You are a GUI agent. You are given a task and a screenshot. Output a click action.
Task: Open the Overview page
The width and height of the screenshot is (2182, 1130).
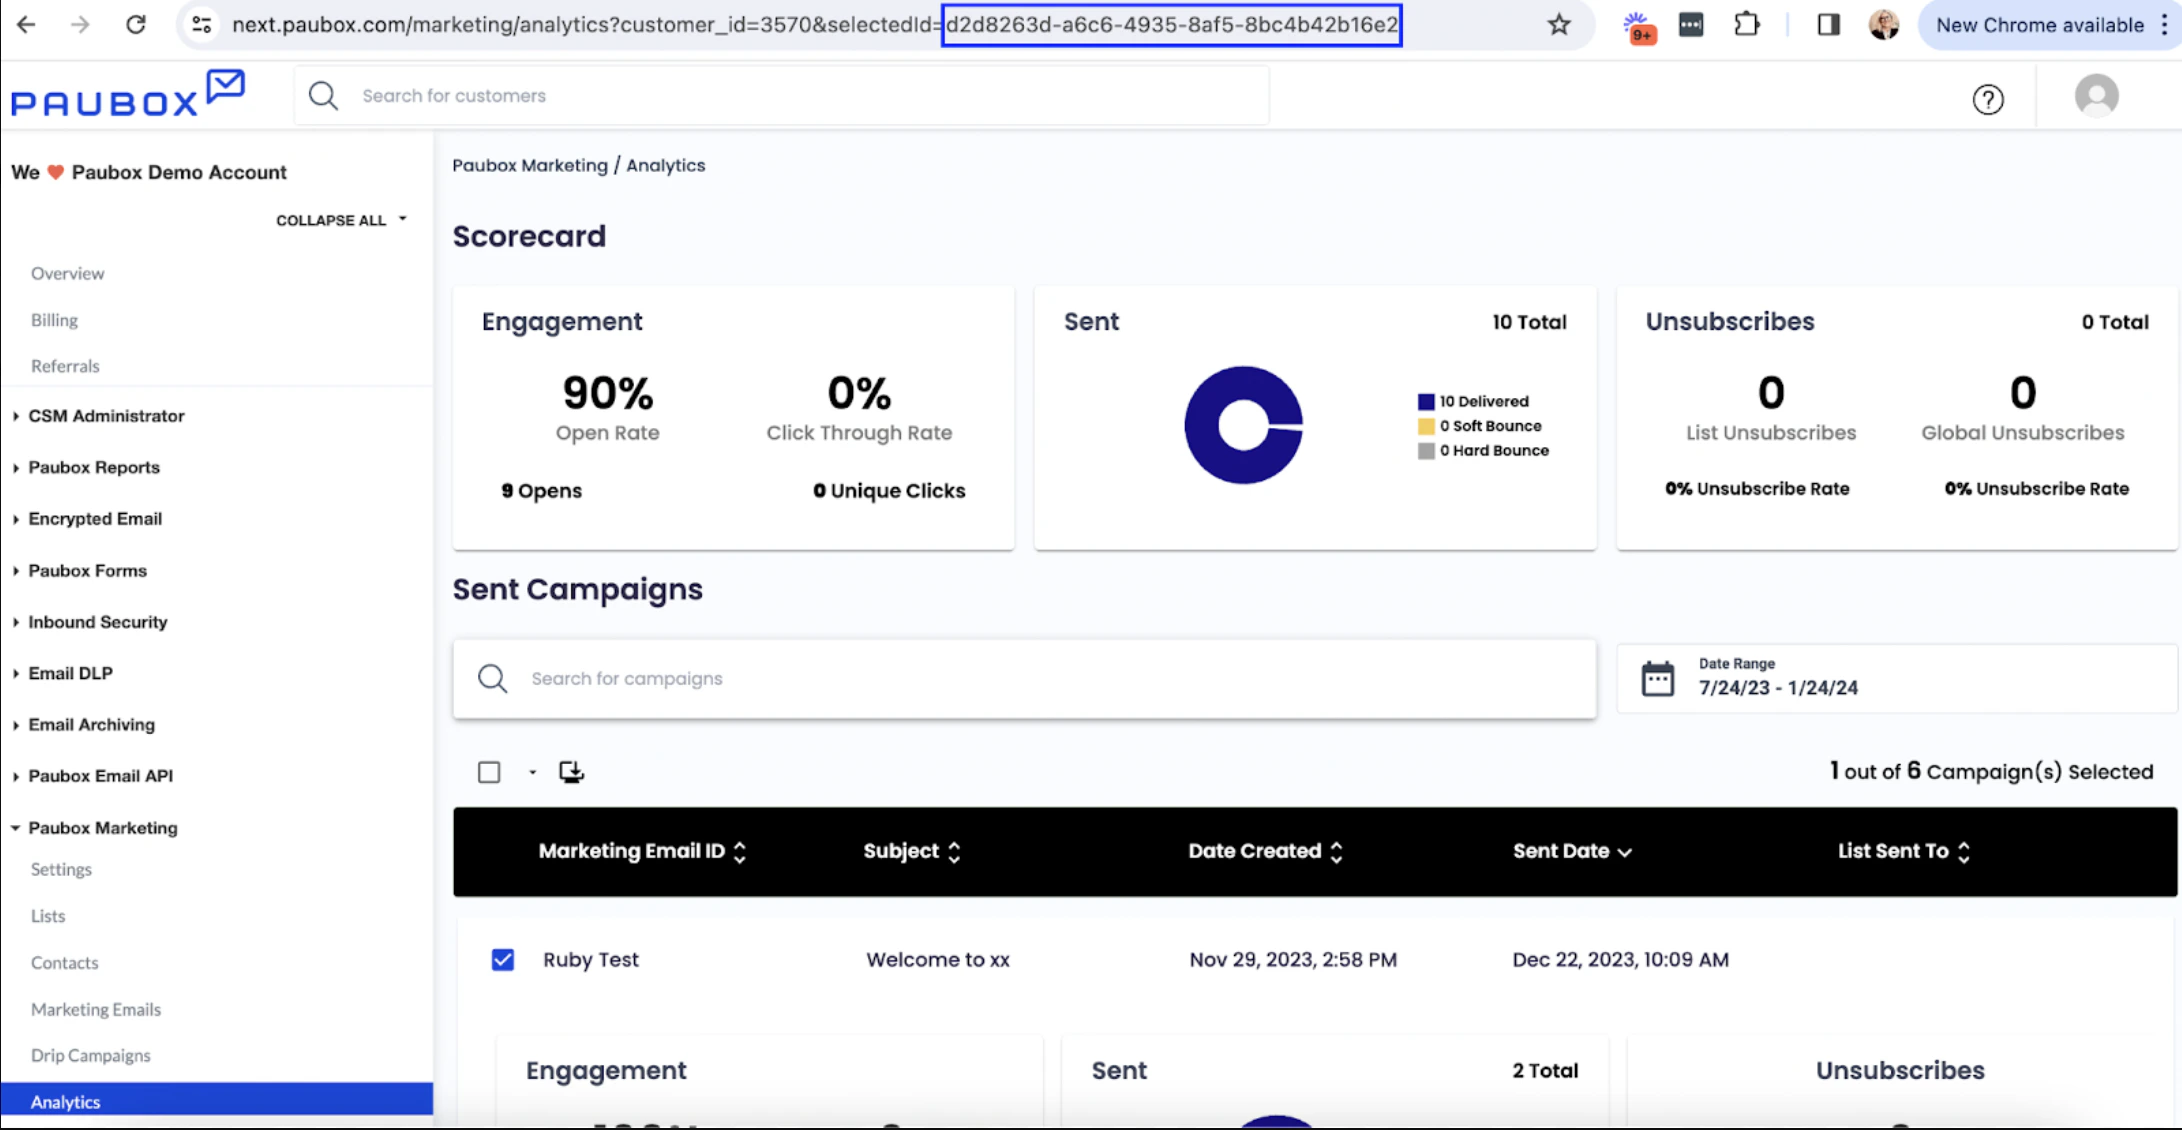(x=67, y=273)
